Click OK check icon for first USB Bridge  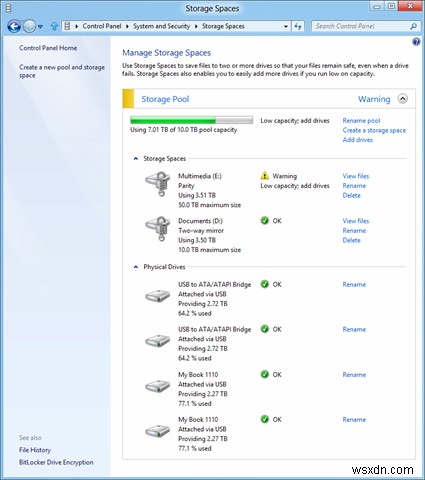point(264,284)
